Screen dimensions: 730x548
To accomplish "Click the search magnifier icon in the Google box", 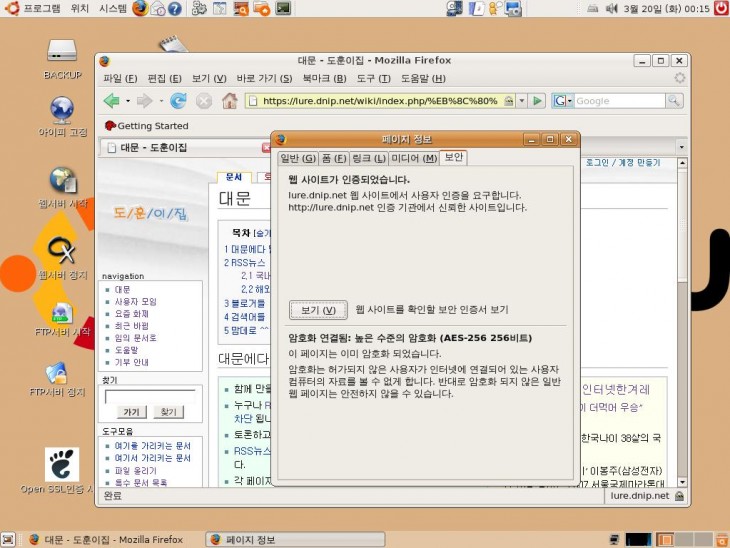I will point(674,101).
